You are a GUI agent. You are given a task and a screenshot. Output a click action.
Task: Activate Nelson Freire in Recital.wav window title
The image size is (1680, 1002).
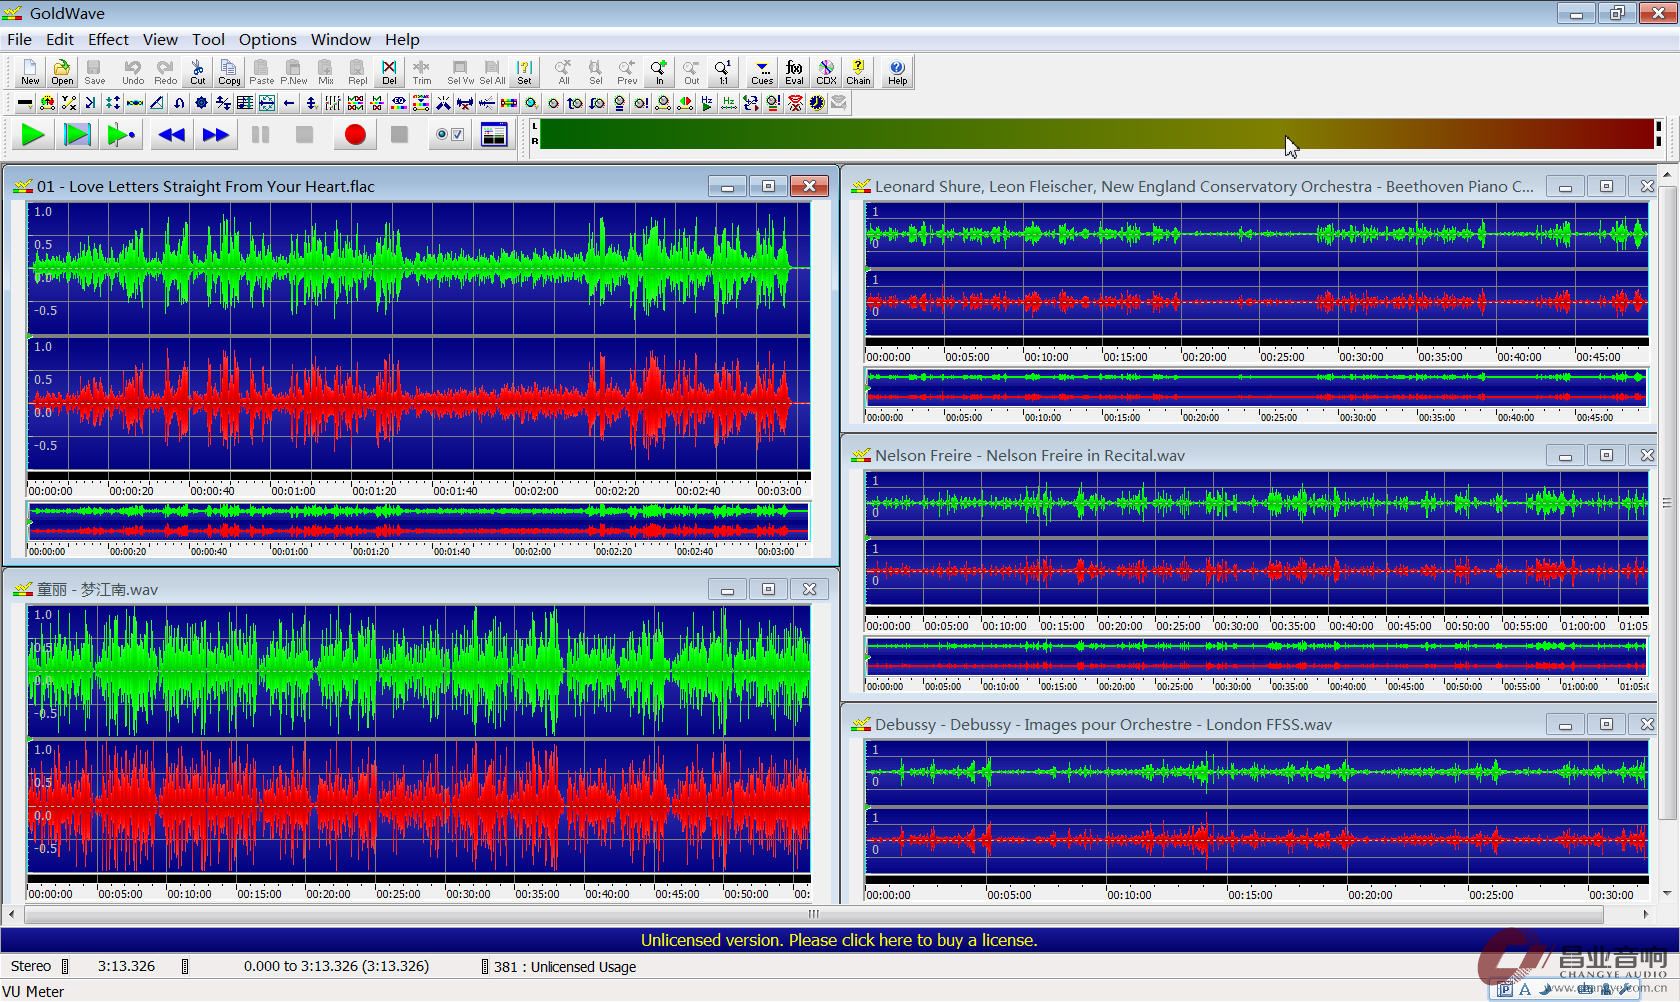[1030, 456]
